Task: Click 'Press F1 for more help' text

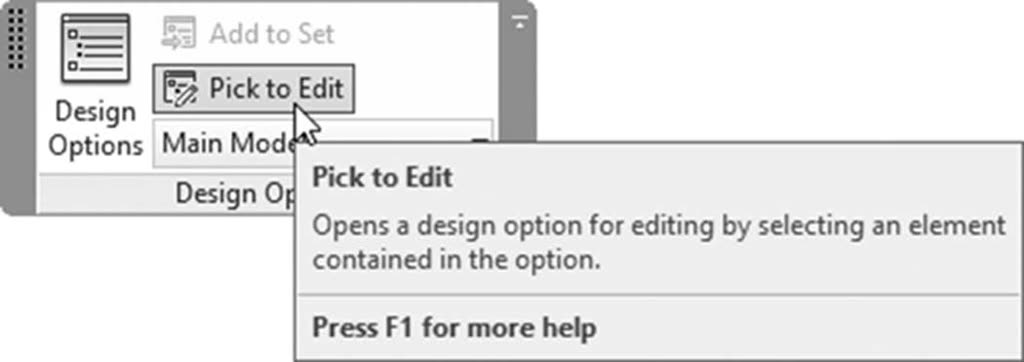Action: [x=454, y=327]
